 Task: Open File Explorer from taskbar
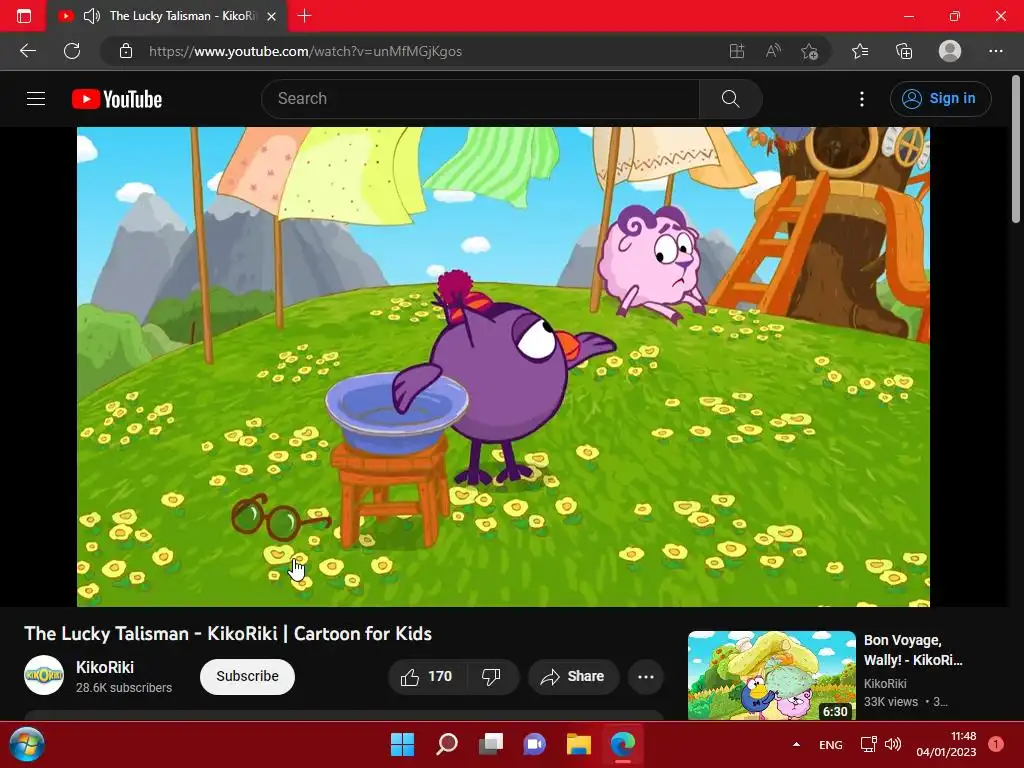(x=579, y=744)
